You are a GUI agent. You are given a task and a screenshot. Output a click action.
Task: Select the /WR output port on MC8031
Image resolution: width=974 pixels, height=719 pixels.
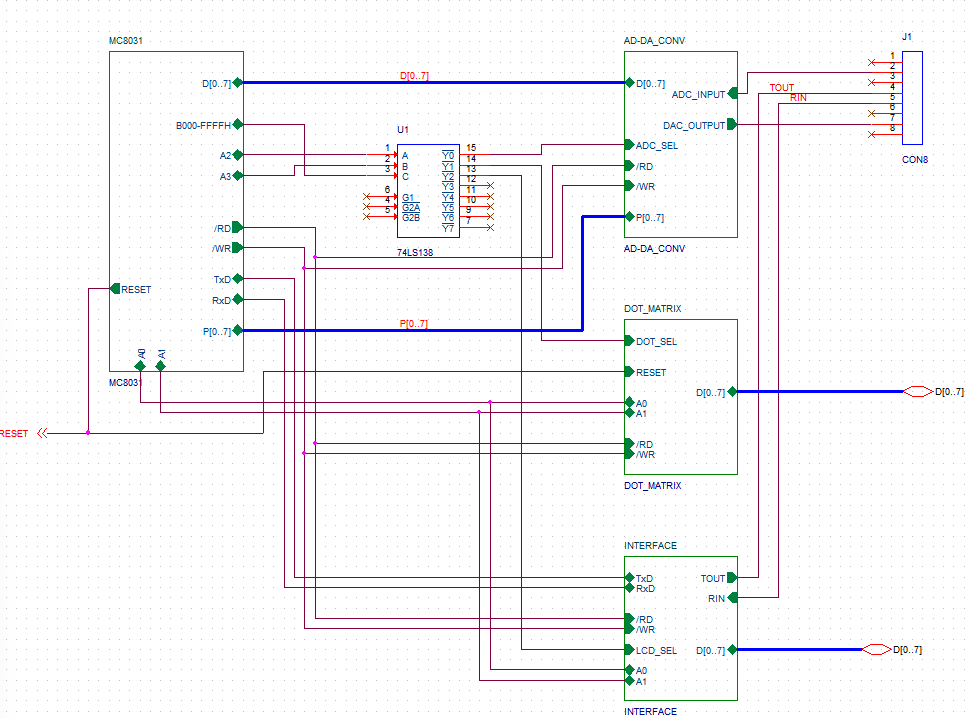pyautogui.click(x=237, y=248)
